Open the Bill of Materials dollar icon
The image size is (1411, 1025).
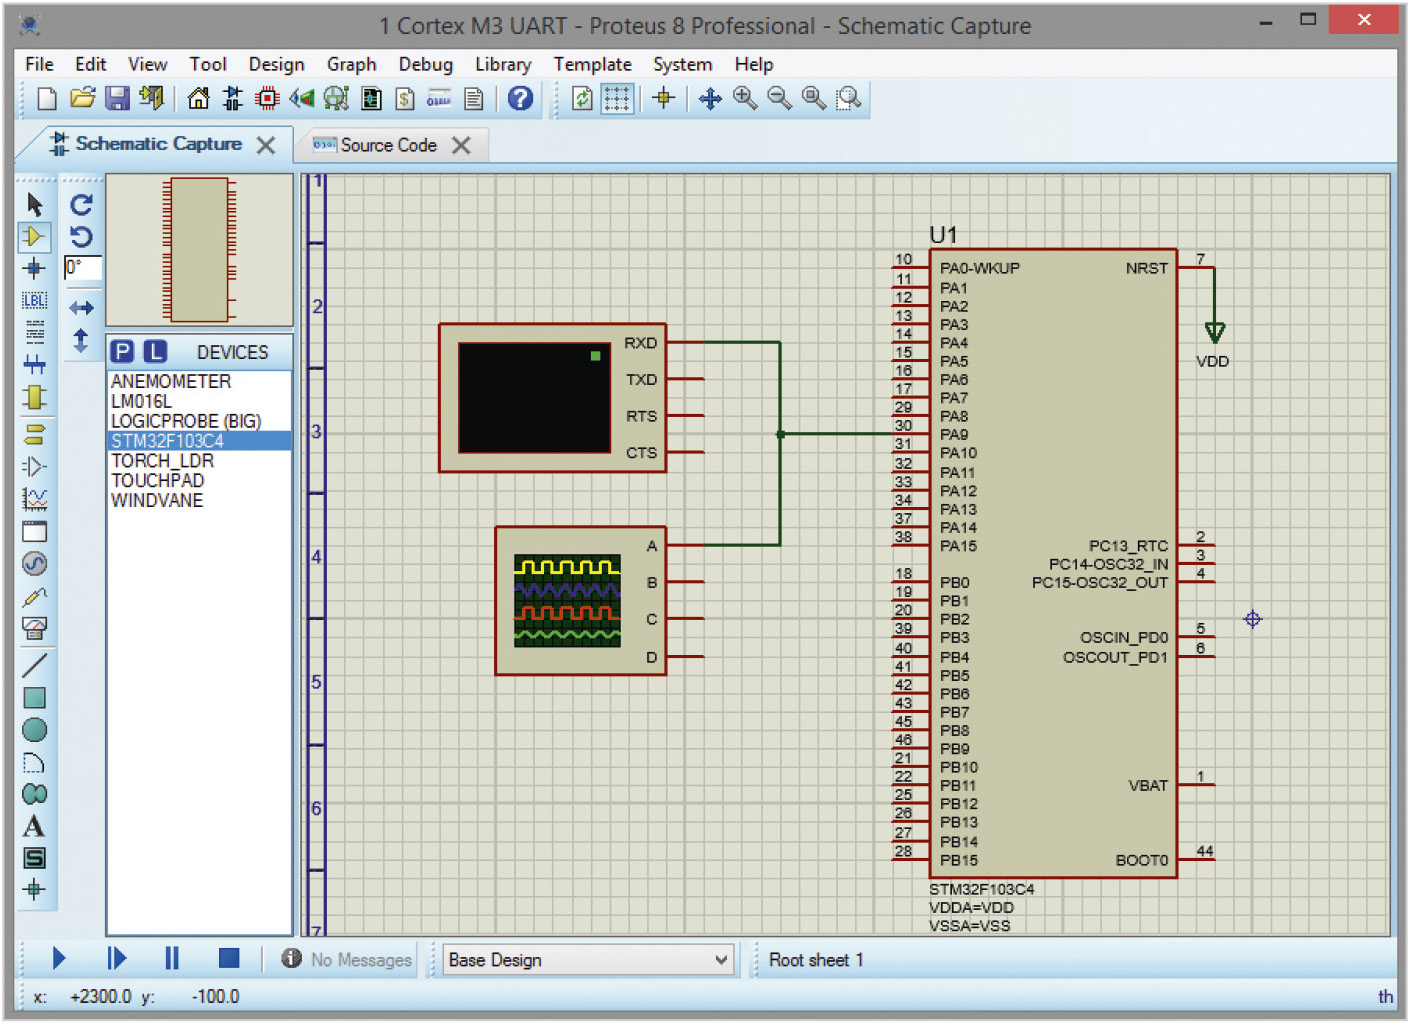(405, 98)
